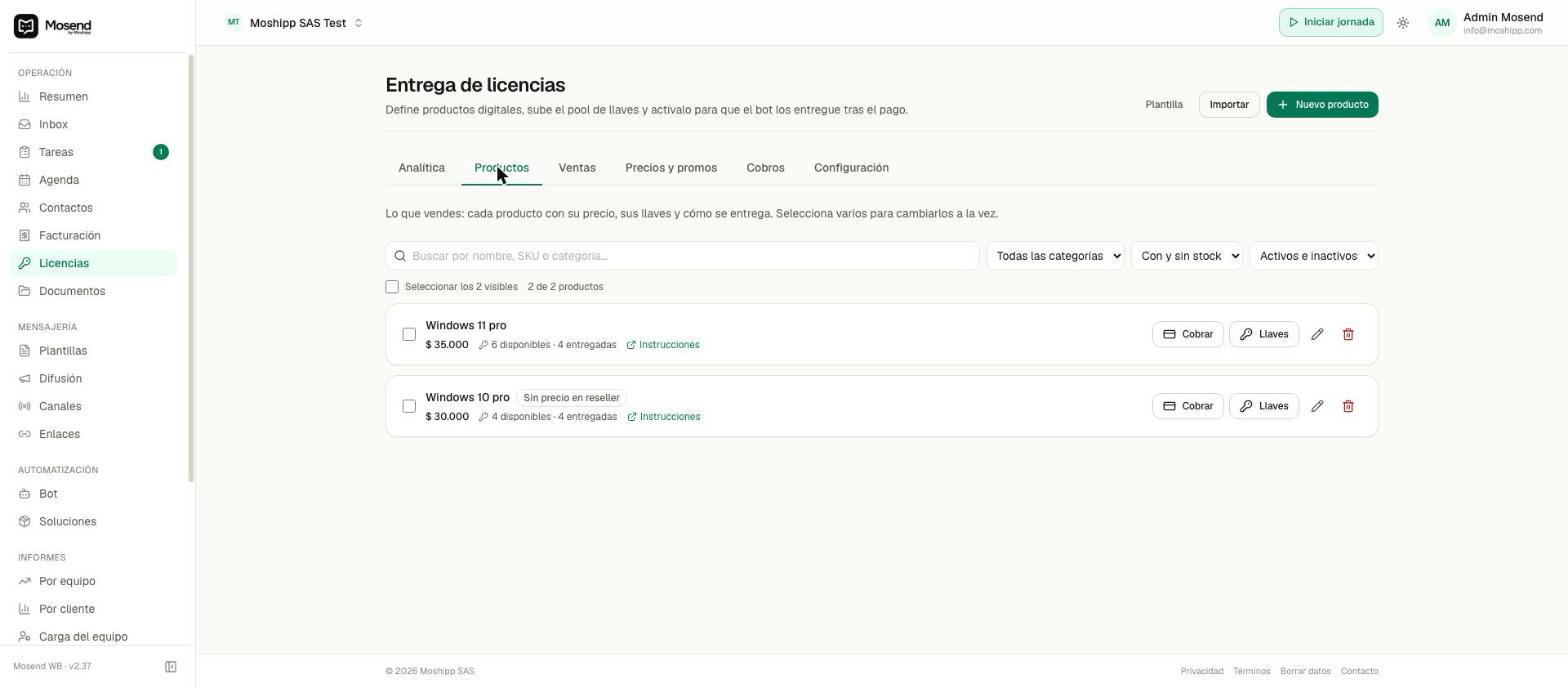The height and width of the screenshot is (688, 1568).
Task: Click the Borrar datos footer link
Action: click(x=1305, y=671)
